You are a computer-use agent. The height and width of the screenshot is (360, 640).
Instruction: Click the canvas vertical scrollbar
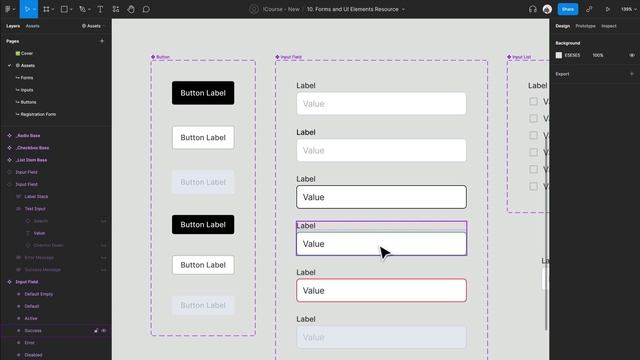click(x=546, y=234)
